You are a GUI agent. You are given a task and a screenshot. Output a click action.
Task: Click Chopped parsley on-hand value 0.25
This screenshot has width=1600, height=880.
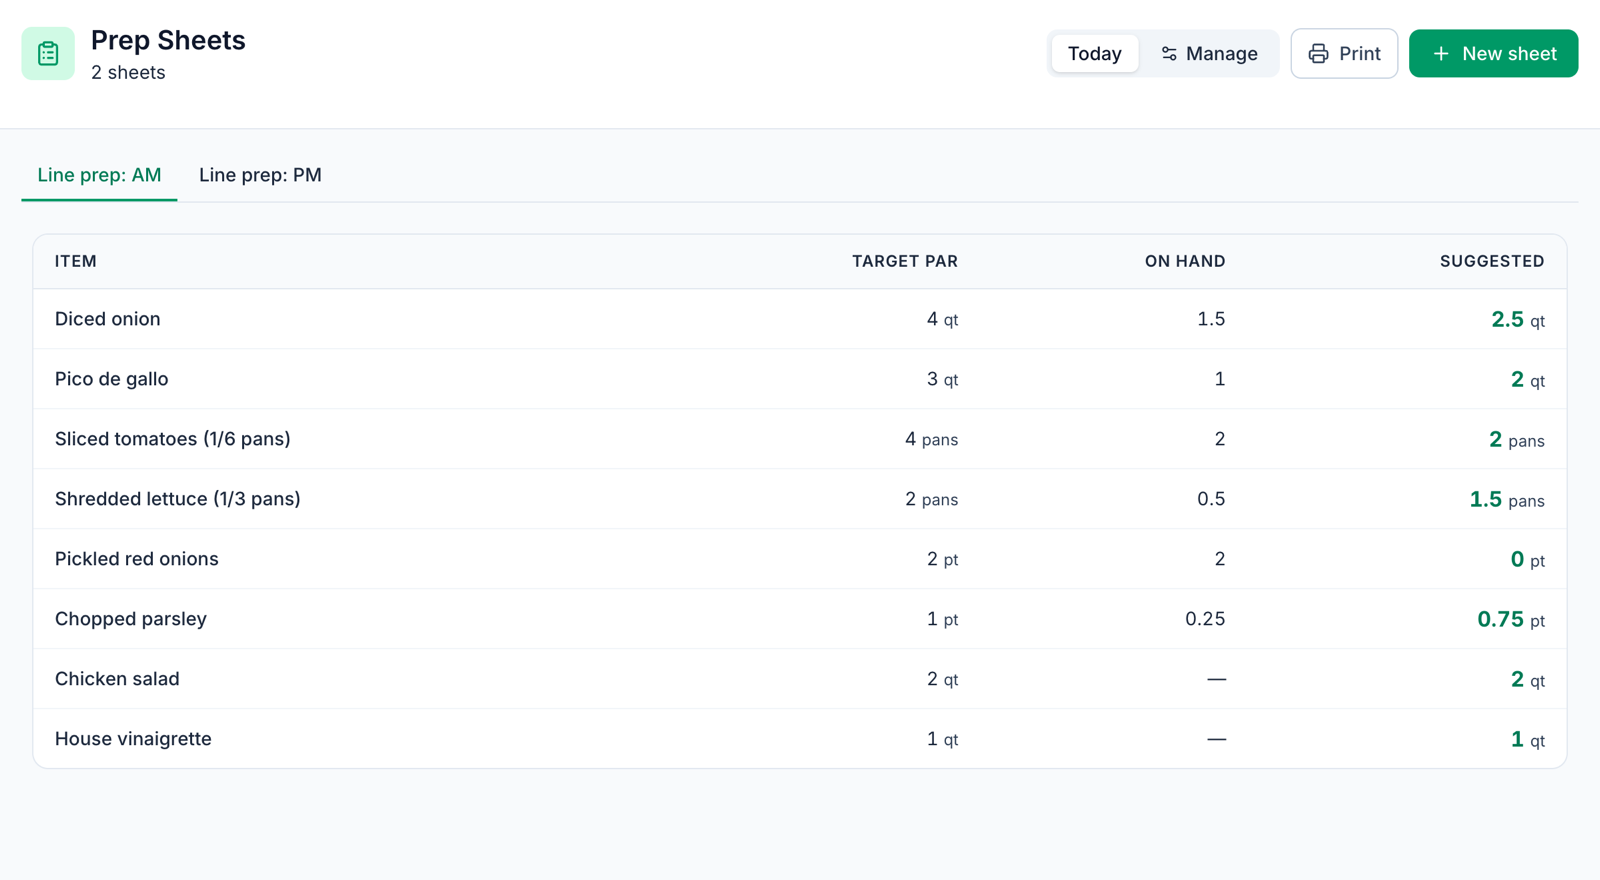[1205, 619]
